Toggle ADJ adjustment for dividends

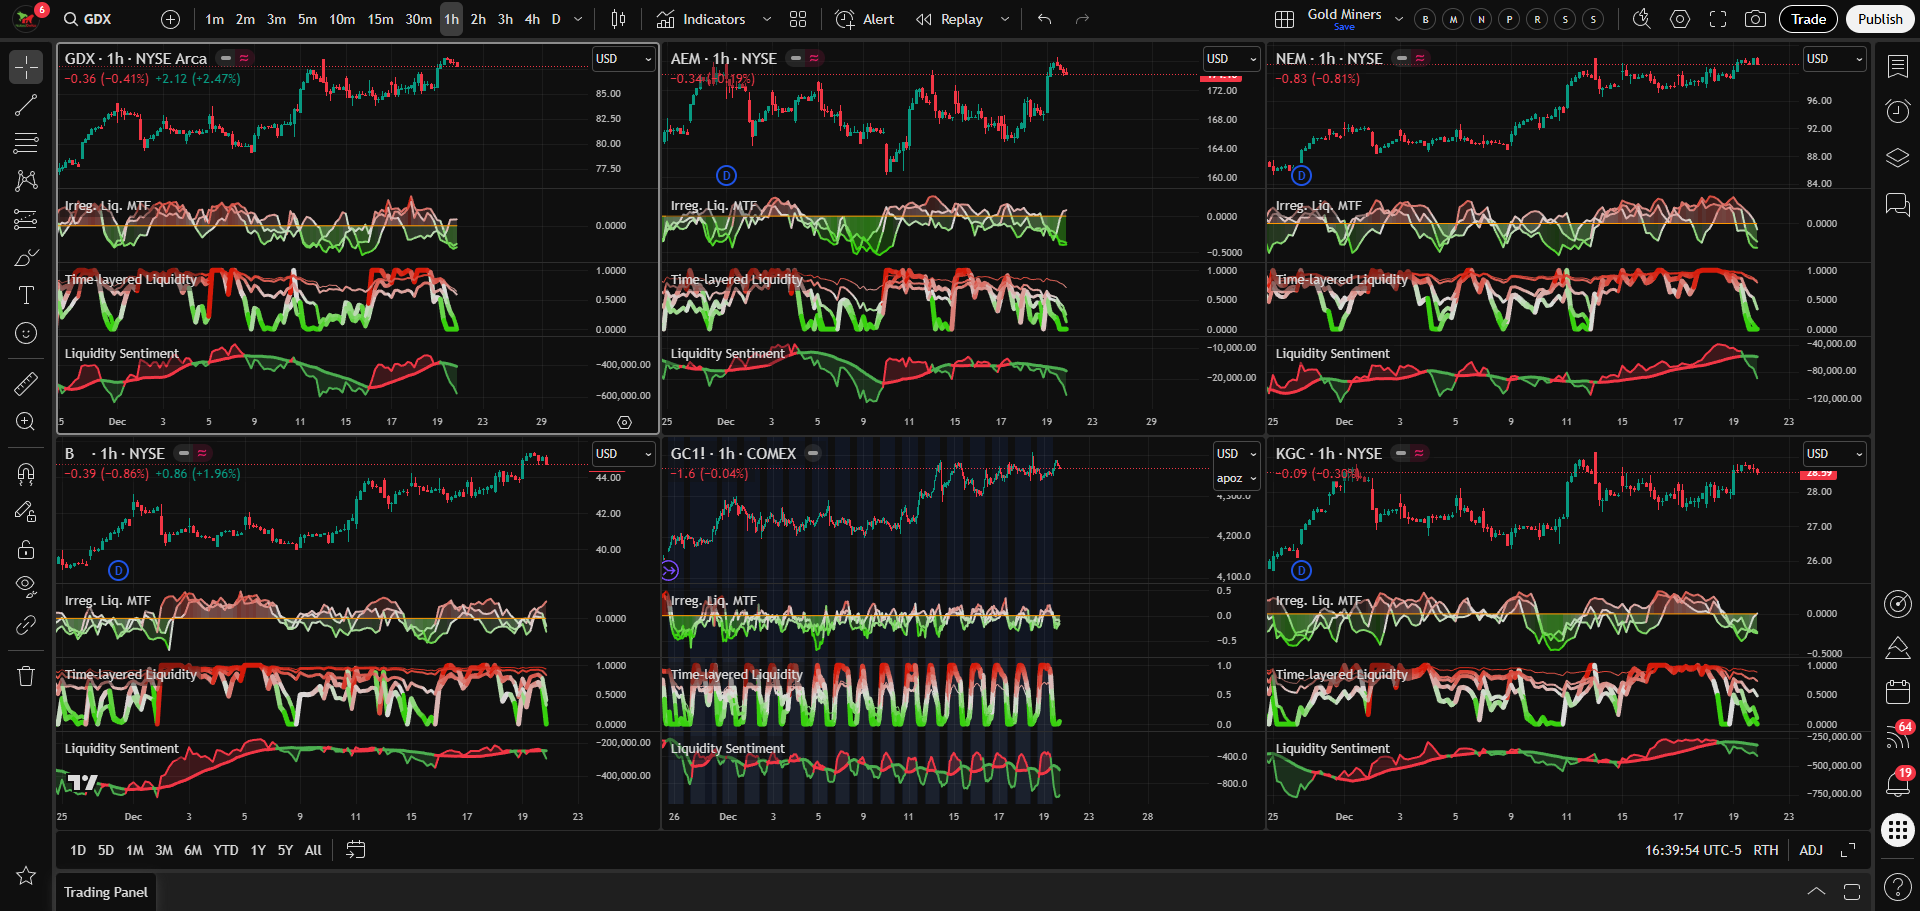(x=1811, y=850)
